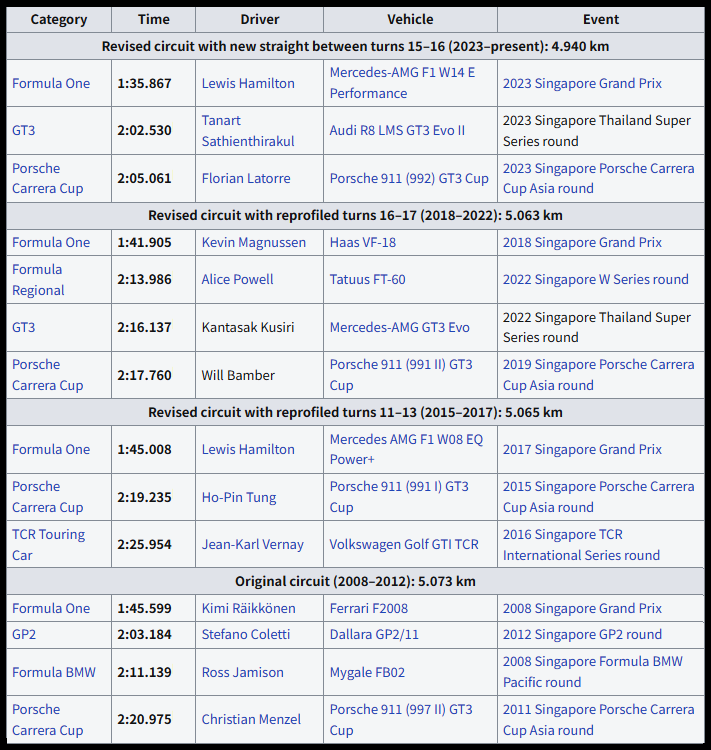Image resolution: width=711 pixels, height=750 pixels.
Task: Open Porsche 911 (997 II) GT3 Cup link
Action: 401,719
